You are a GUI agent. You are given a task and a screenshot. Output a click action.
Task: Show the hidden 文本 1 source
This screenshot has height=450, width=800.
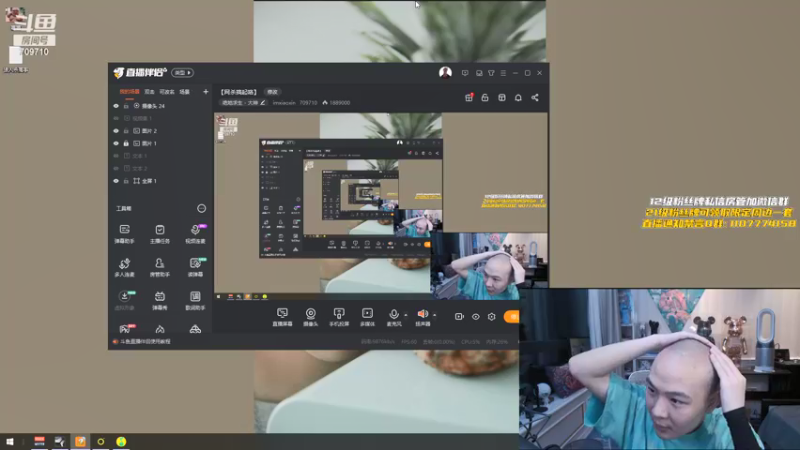click(116, 156)
